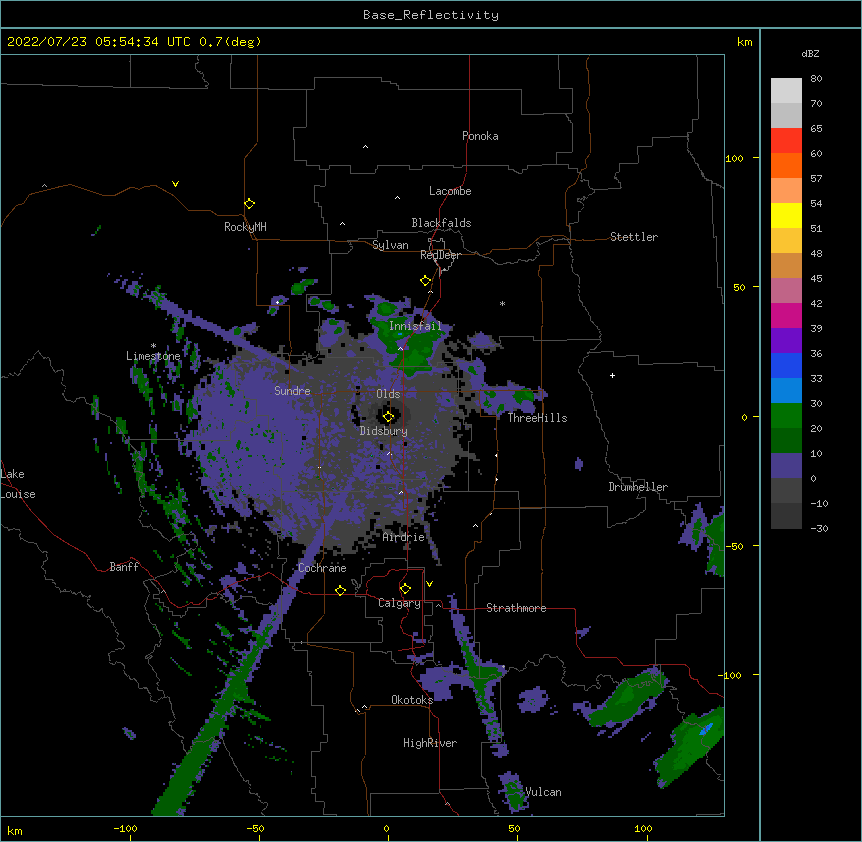Click the HighRiver label

tap(430, 743)
